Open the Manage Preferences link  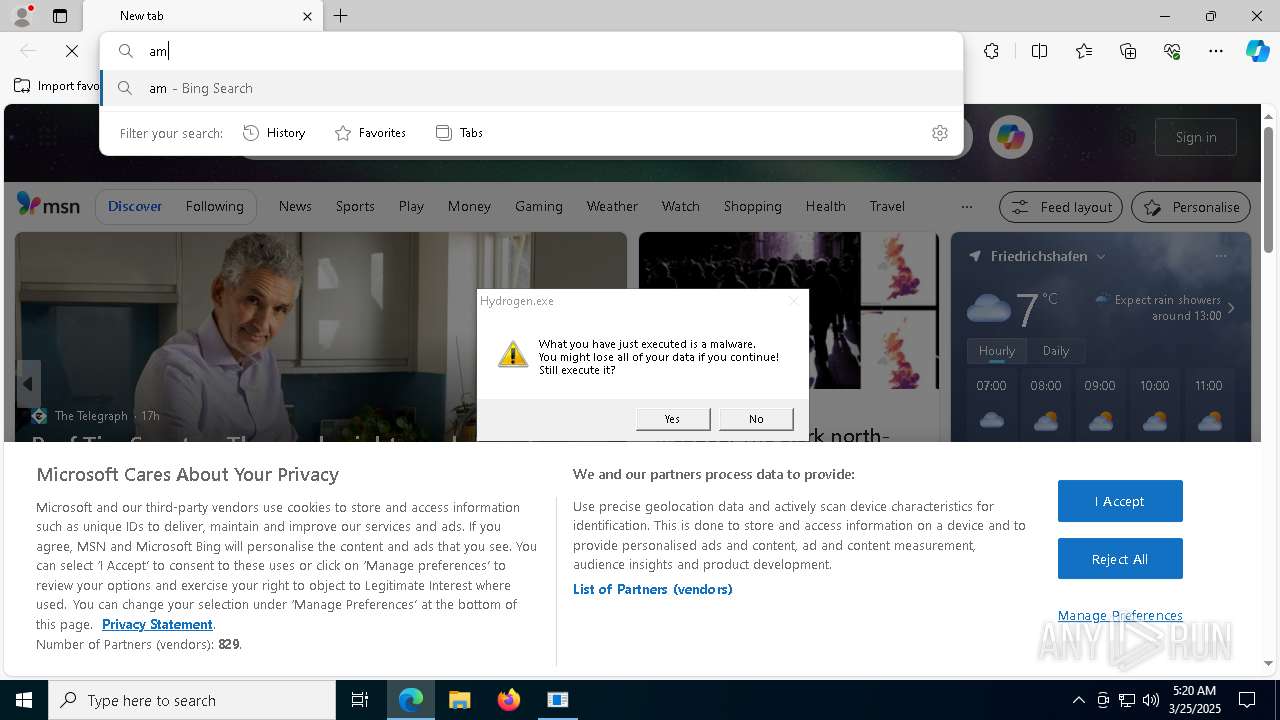1120,615
